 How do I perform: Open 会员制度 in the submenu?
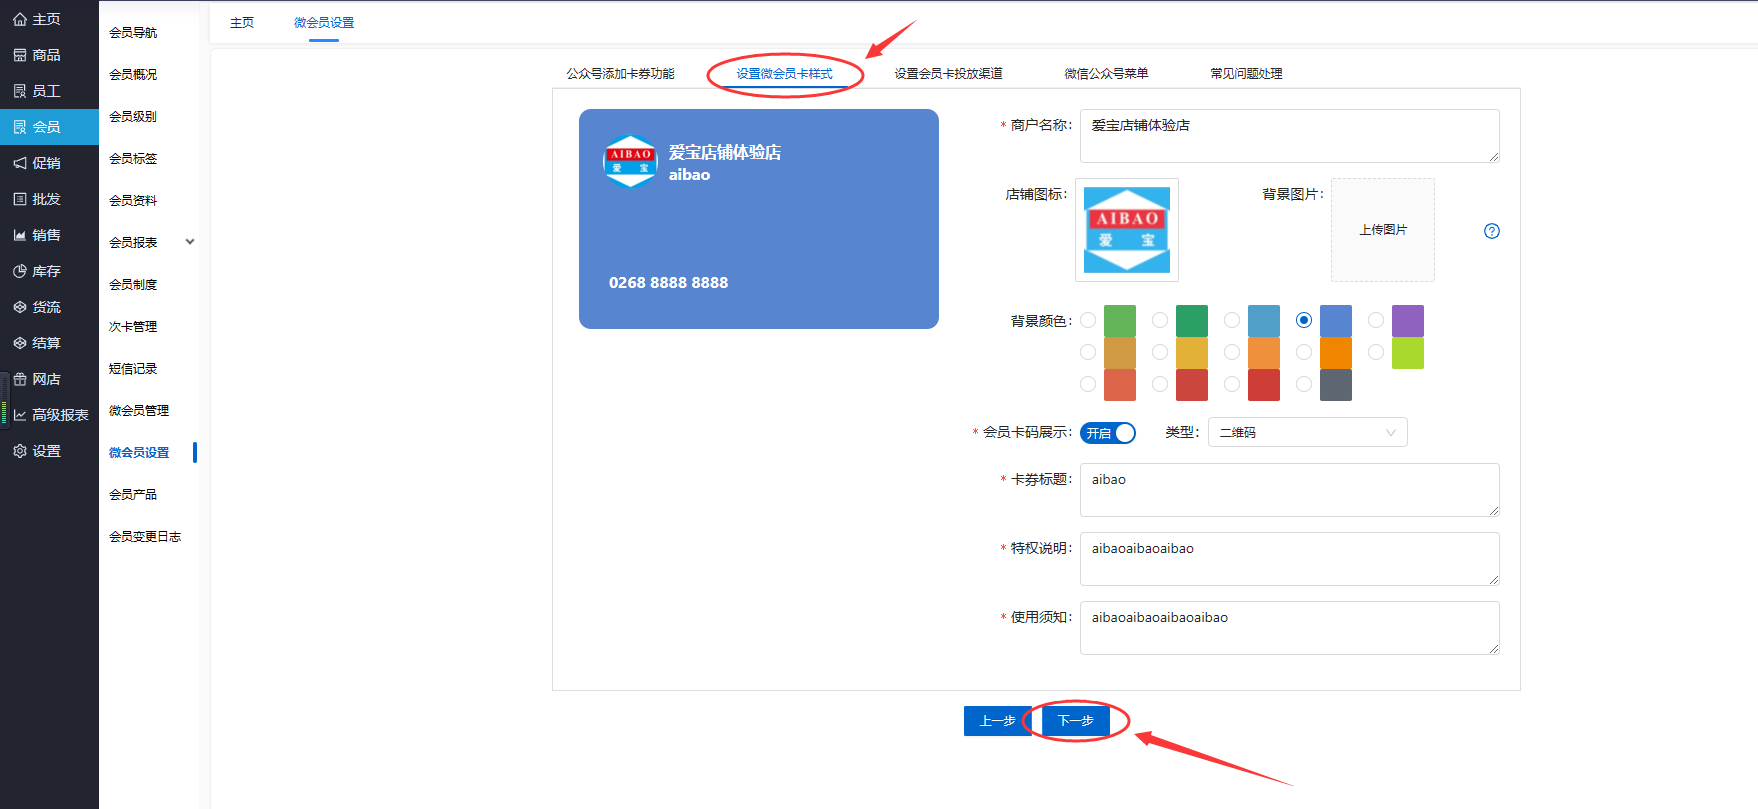133,285
